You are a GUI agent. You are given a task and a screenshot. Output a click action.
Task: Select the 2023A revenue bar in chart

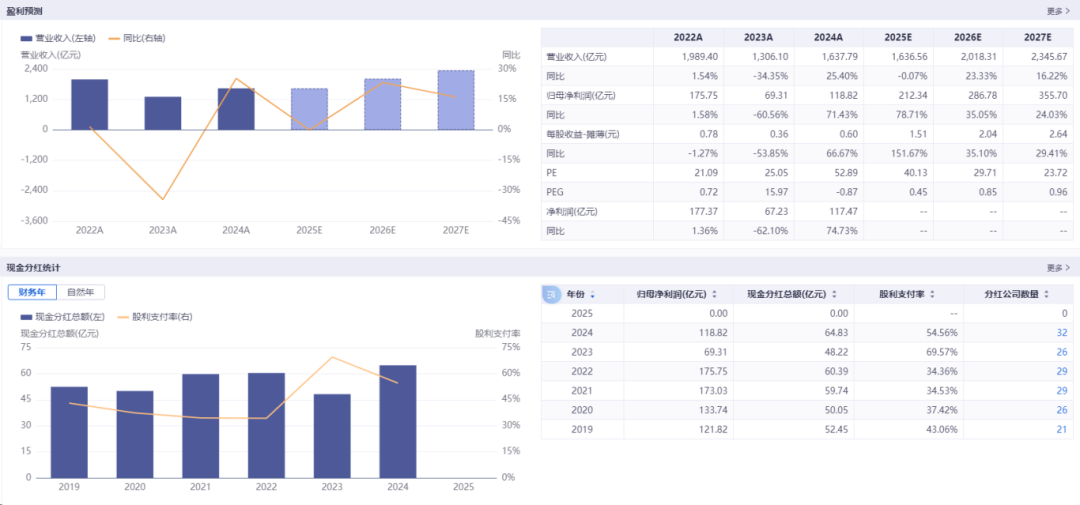(x=163, y=113)
